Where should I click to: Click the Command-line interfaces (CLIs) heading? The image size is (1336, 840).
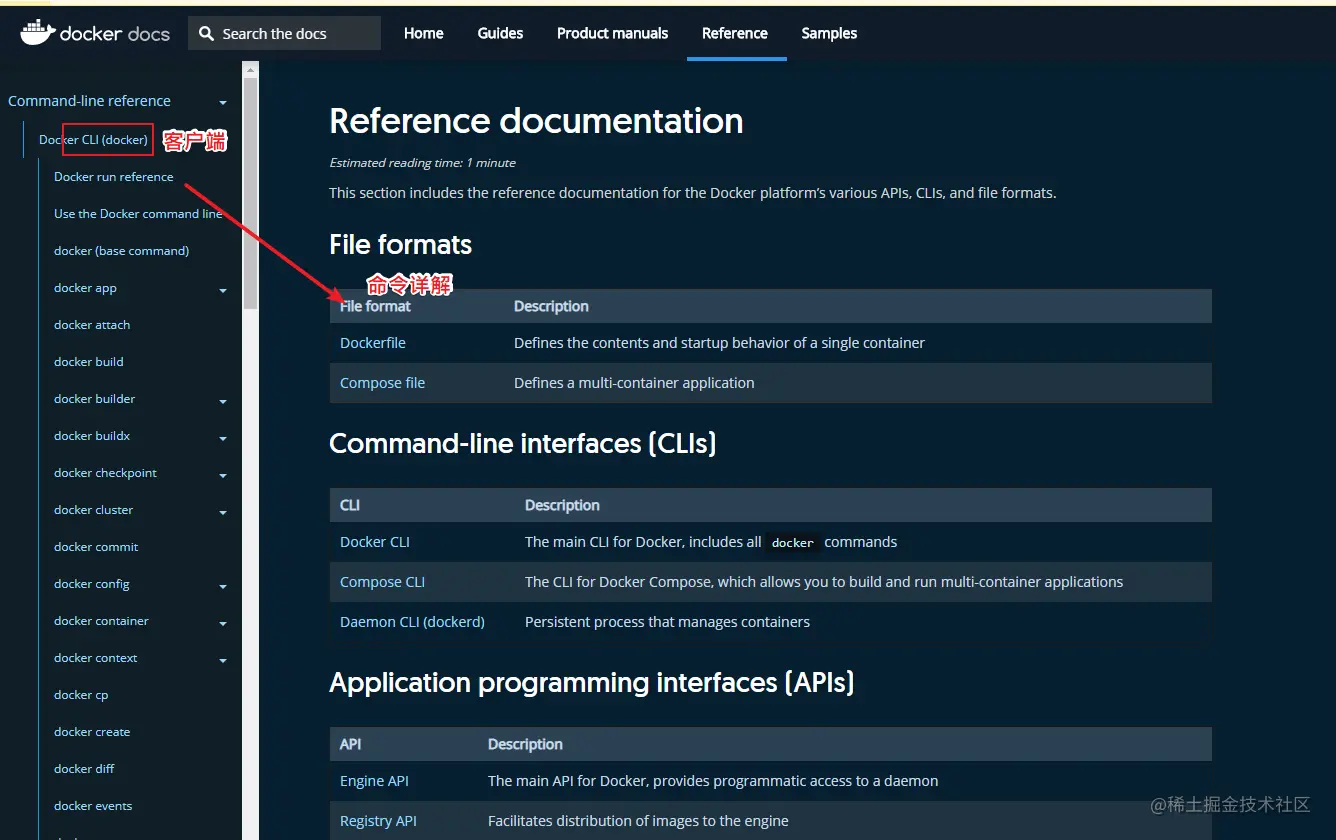(x=523, y=444)
